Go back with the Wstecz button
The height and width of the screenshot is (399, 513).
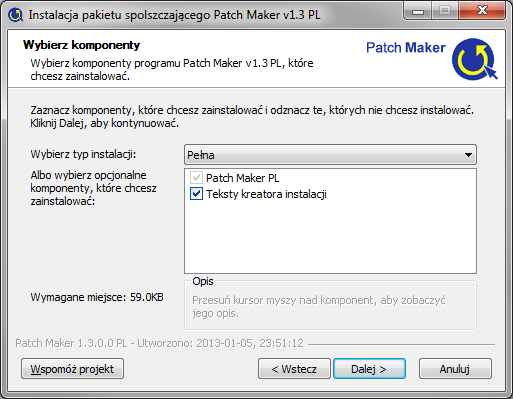click(x=294, y=369)
